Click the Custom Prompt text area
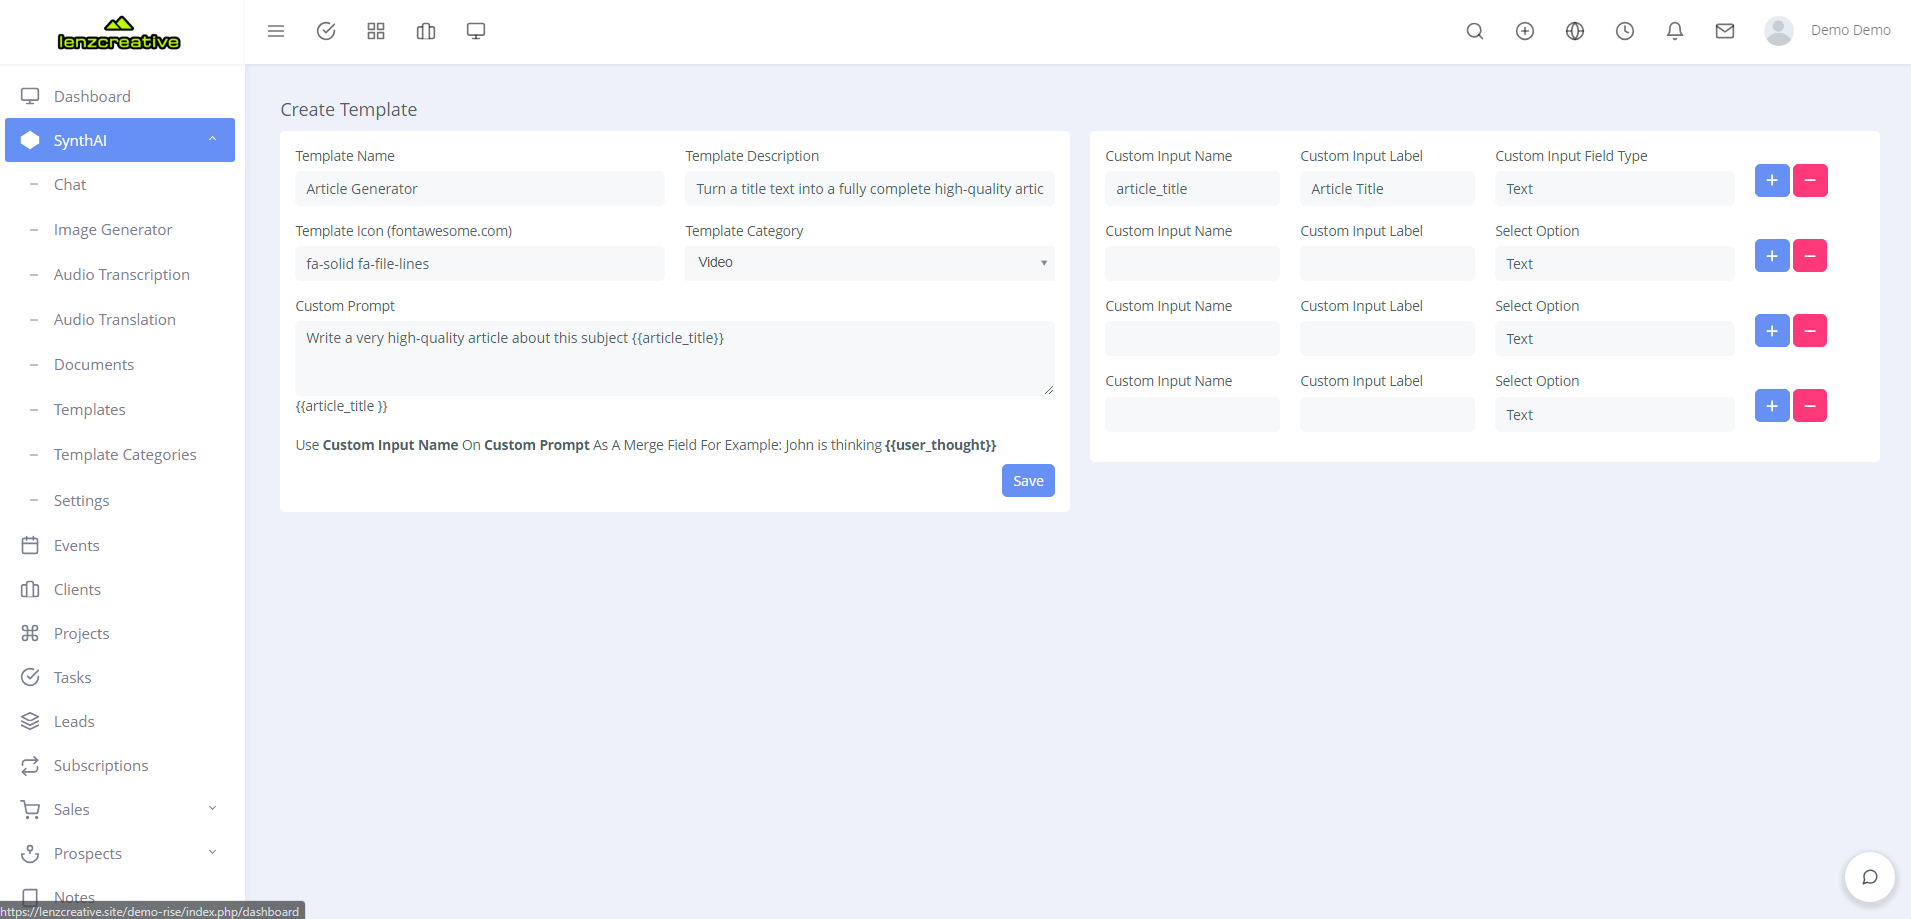 click(x=674, y=358)
